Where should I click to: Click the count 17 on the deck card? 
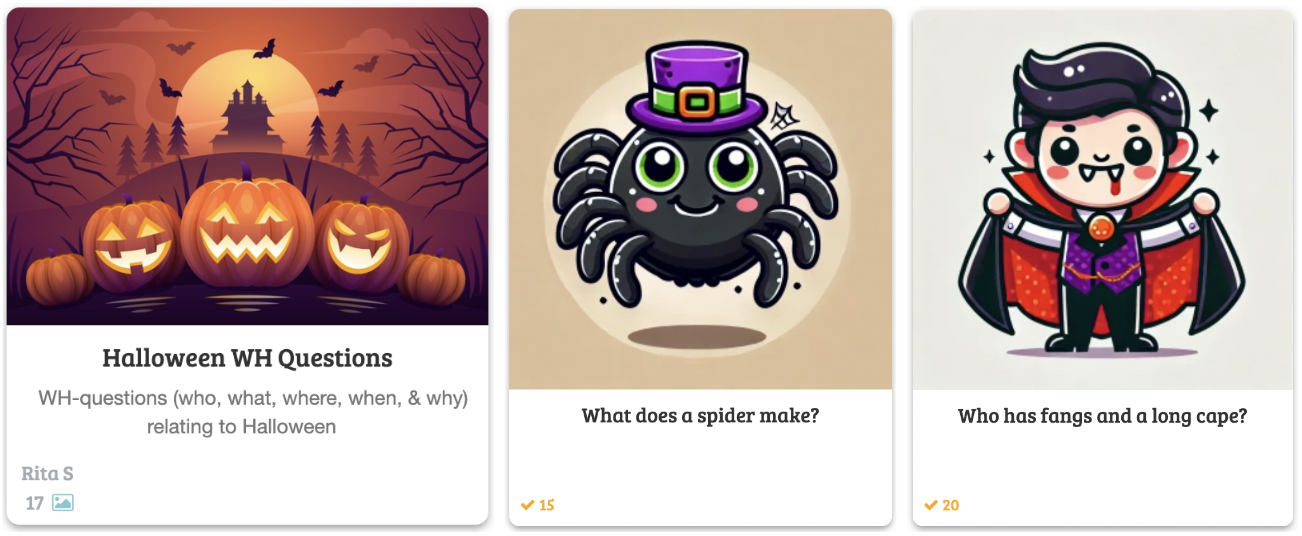point(35,503)
